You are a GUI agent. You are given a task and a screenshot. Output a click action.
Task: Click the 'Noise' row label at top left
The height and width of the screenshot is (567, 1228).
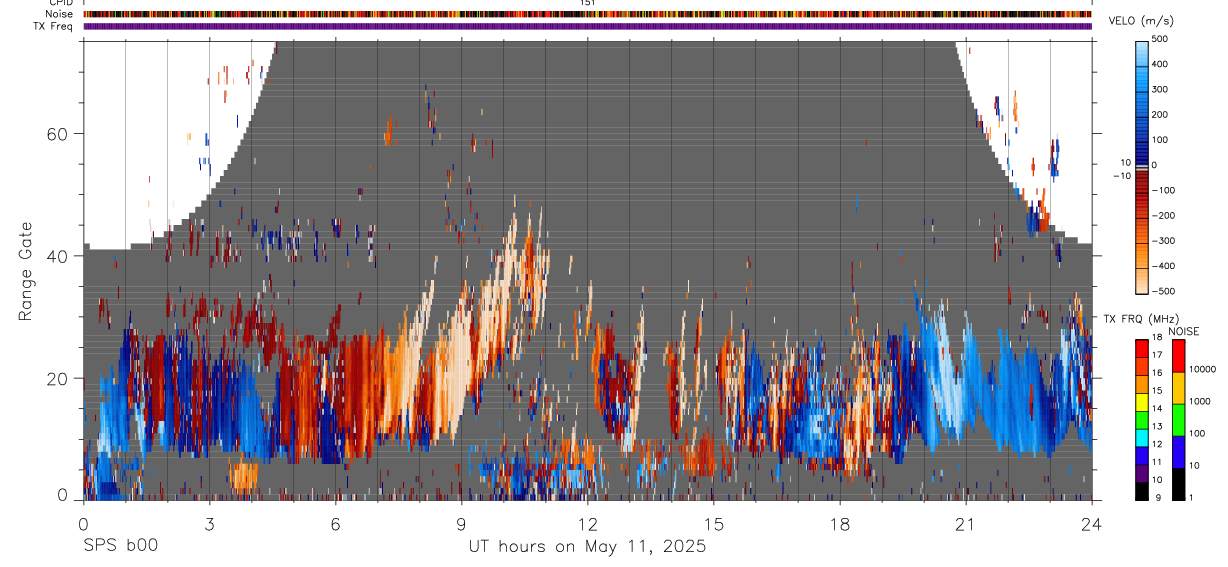(x=60, y=14)
